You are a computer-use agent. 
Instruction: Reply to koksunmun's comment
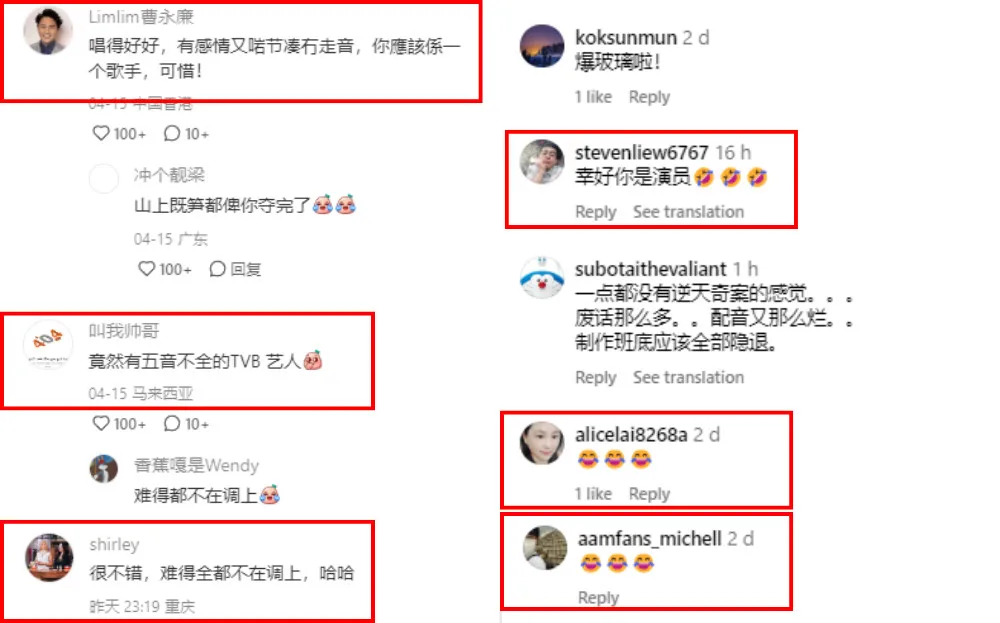click(649, 97)
